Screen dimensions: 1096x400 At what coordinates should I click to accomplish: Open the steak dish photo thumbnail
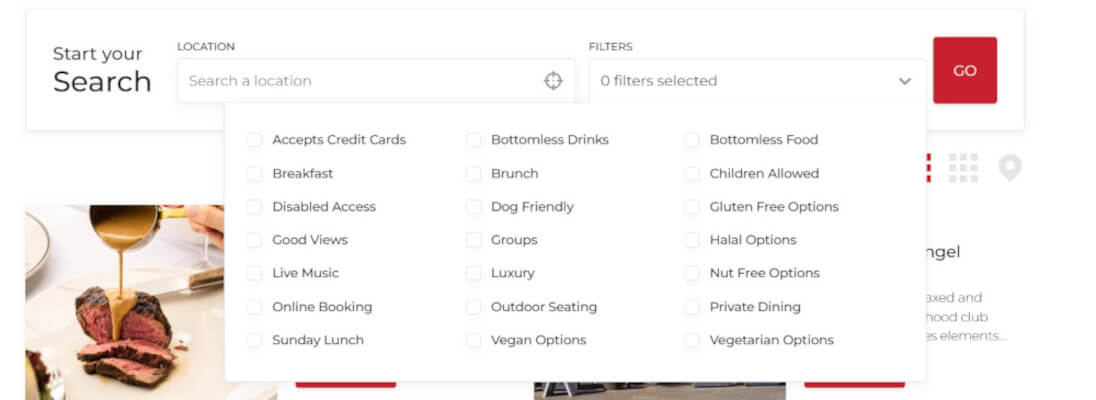tap(125, 302)
